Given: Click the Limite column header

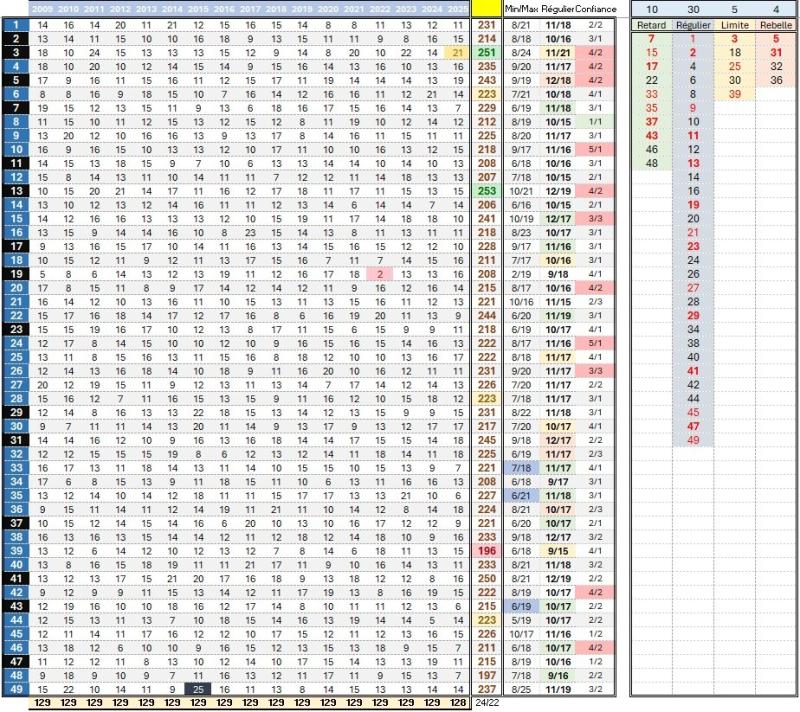Looking at the screenshot, I should click(735, 24).
